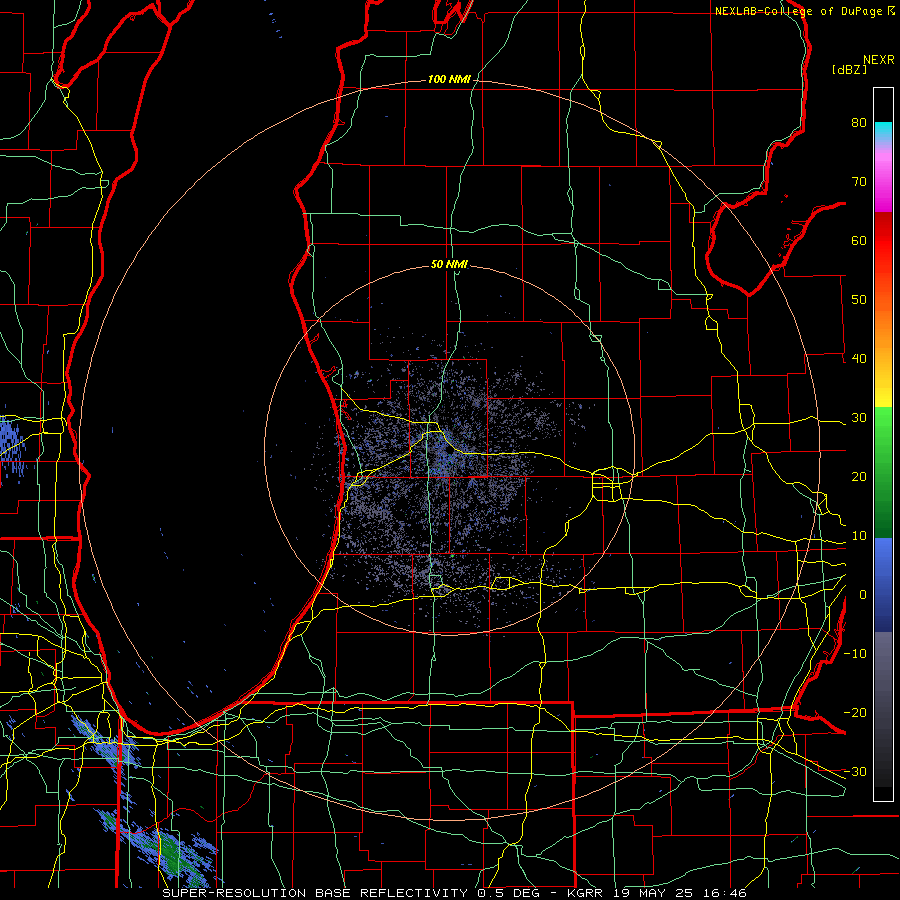Click the -20 dBZ scale value
The width and height of the screenshot is (900, 900).
coord(855,712)
